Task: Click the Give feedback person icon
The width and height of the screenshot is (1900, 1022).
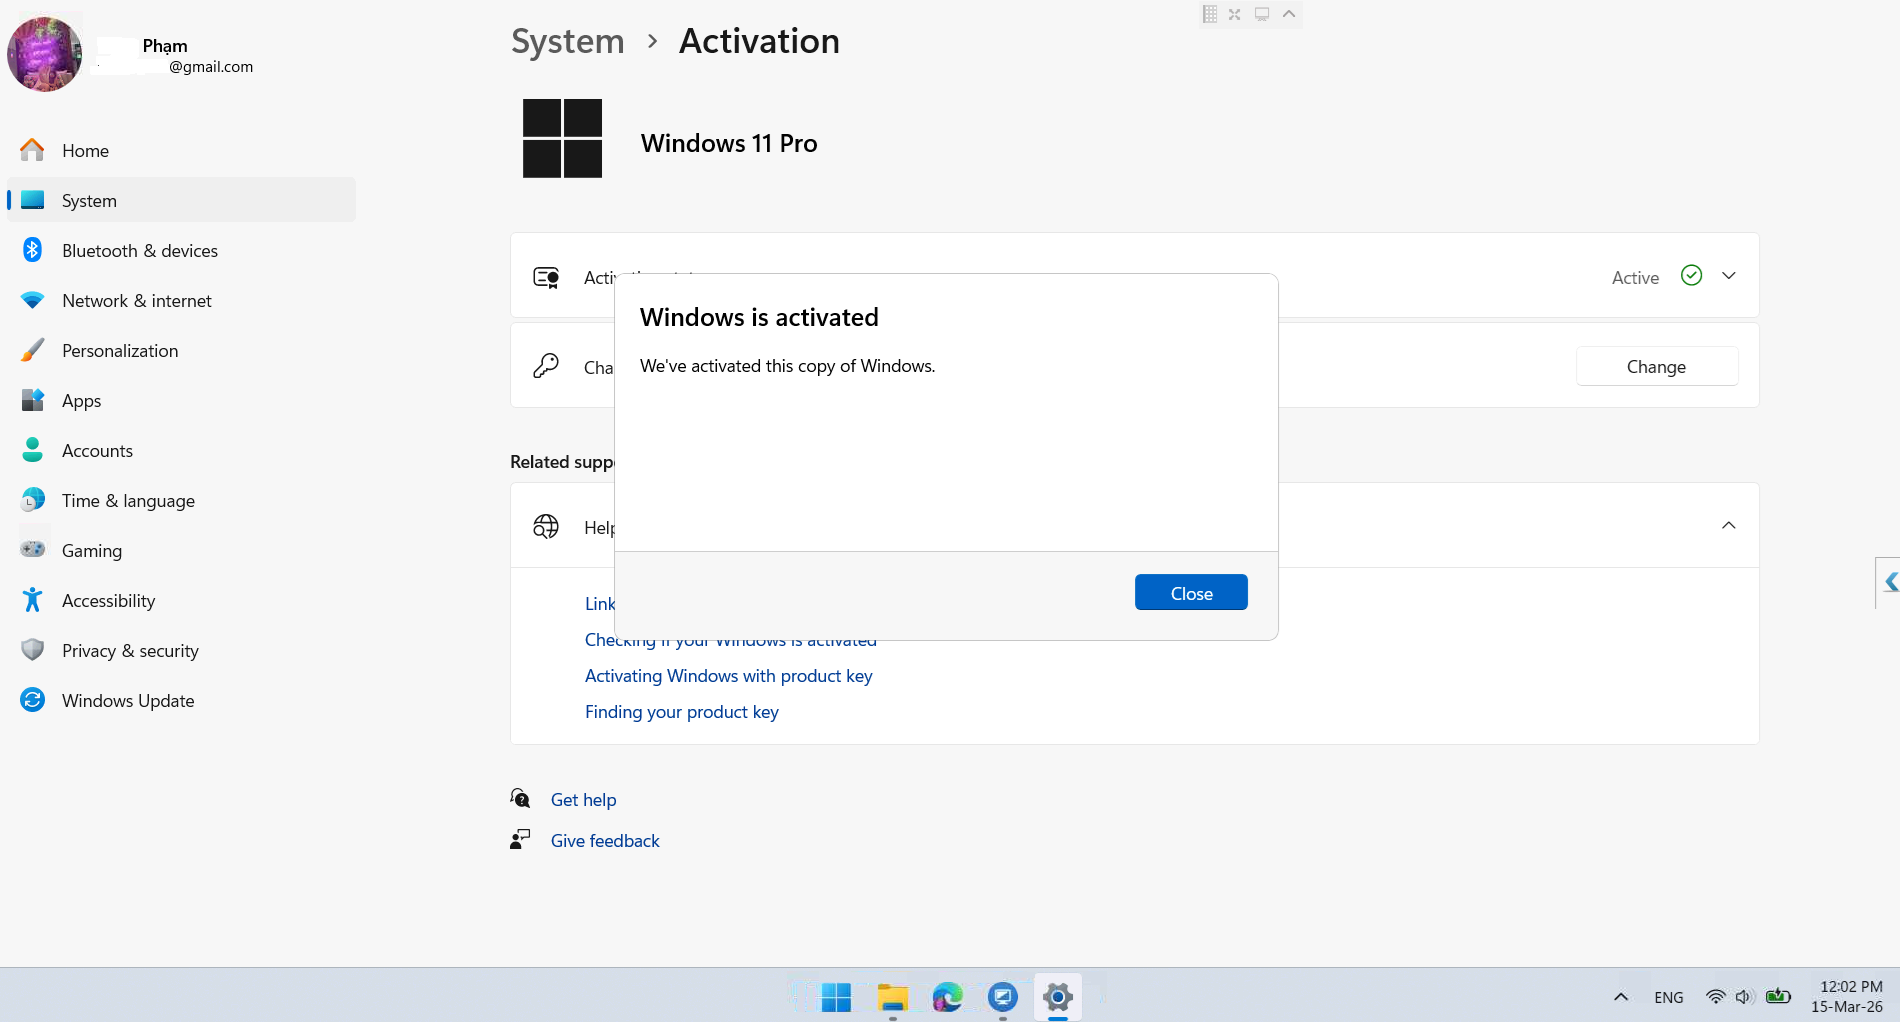Action: click(520, 839)
